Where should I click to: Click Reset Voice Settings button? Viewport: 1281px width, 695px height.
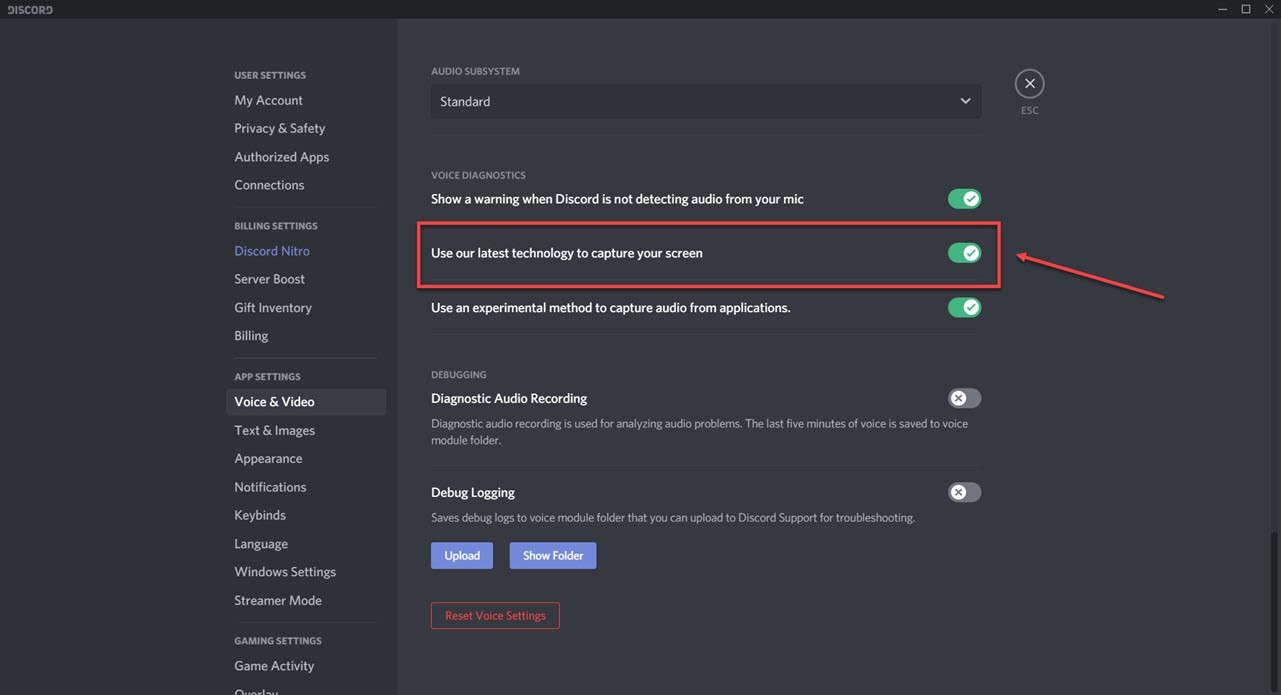(495, 615)
